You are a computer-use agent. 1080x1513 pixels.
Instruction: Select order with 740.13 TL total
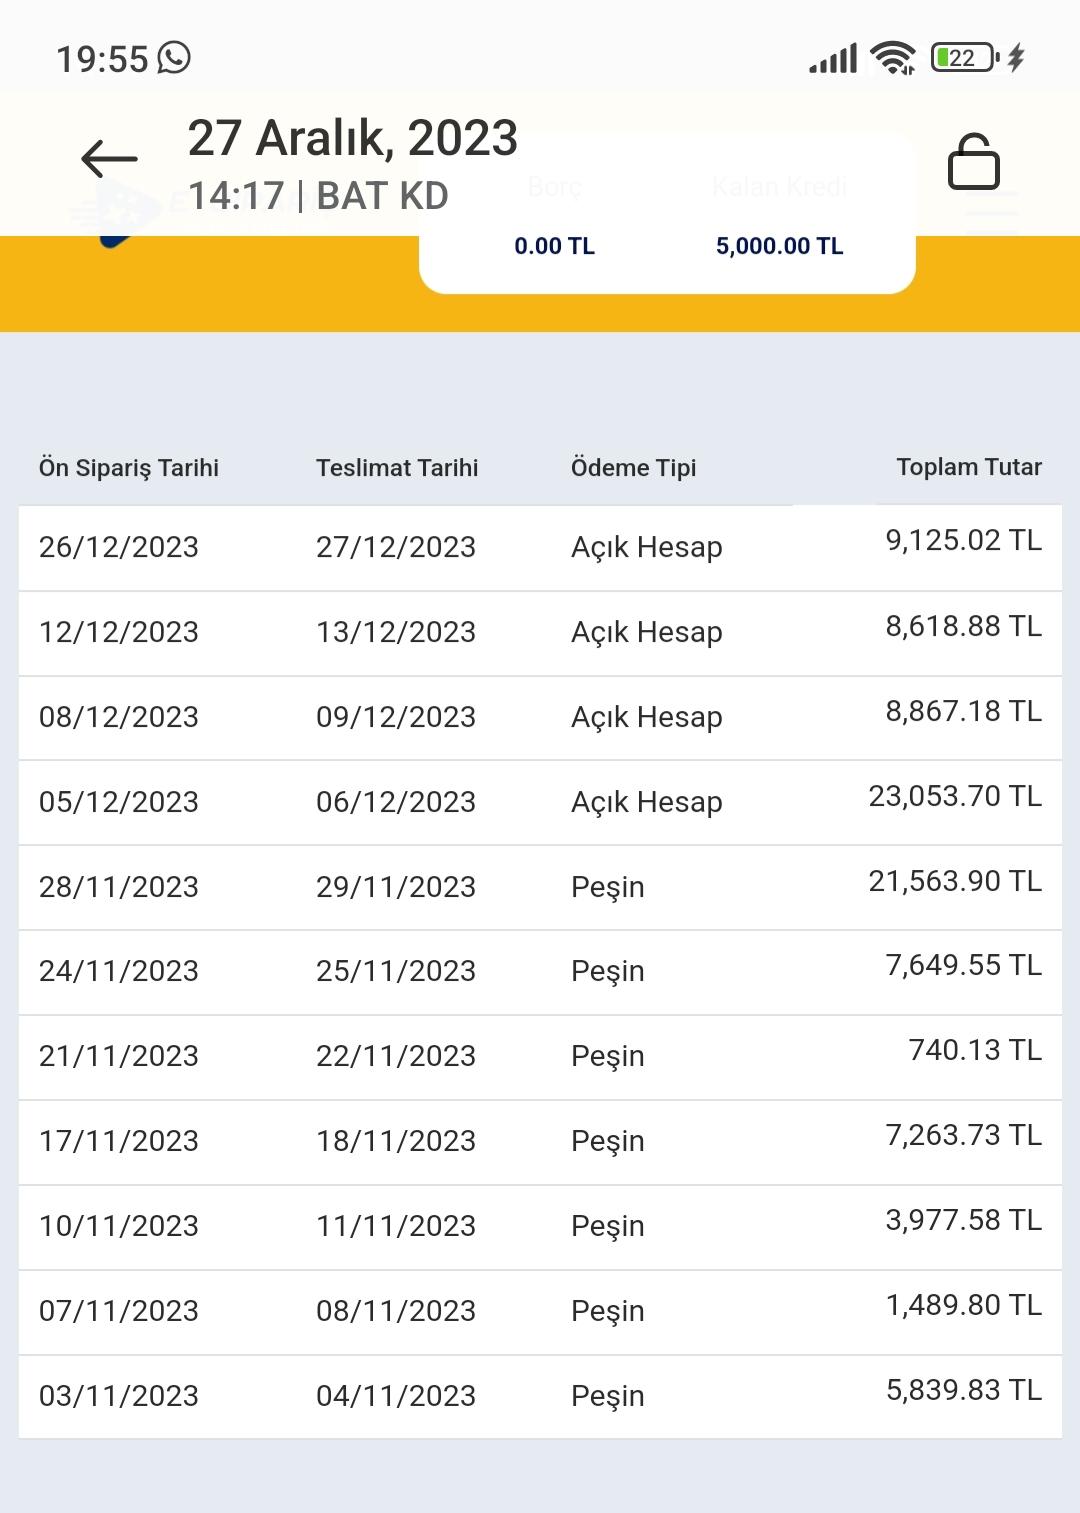pyautogui.click(x=540, y=1056)
